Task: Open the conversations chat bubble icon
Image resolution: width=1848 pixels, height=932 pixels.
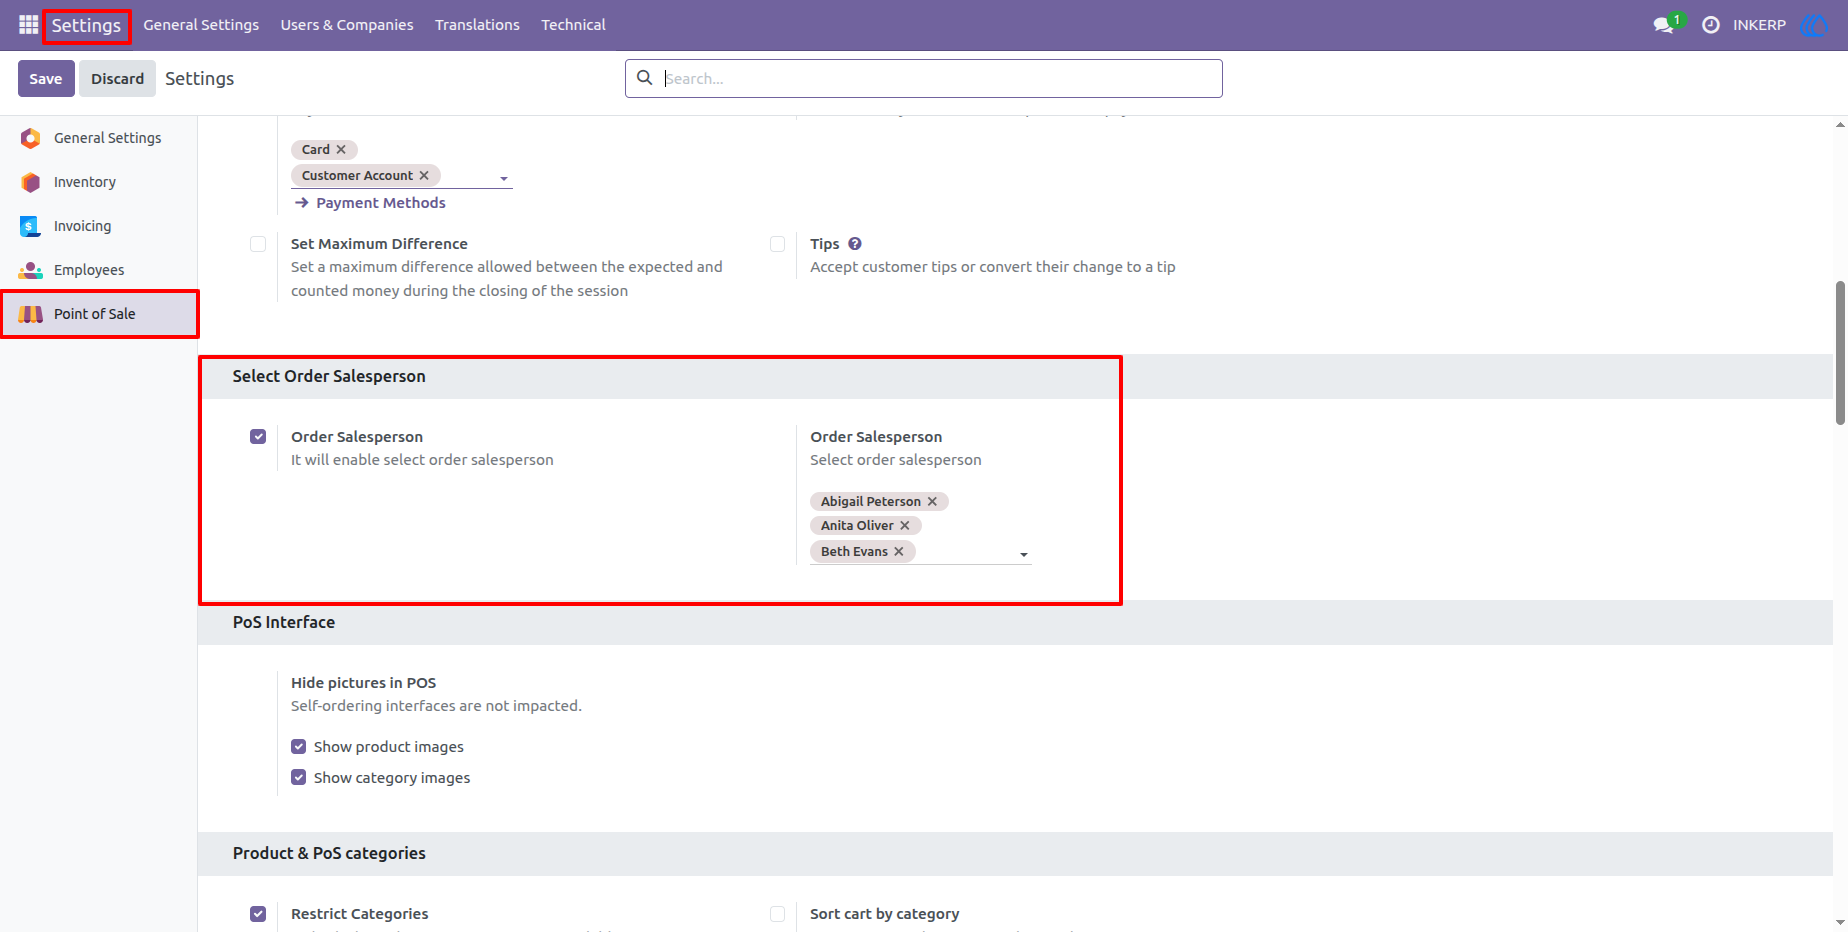Action: [x=1664, y=25]
